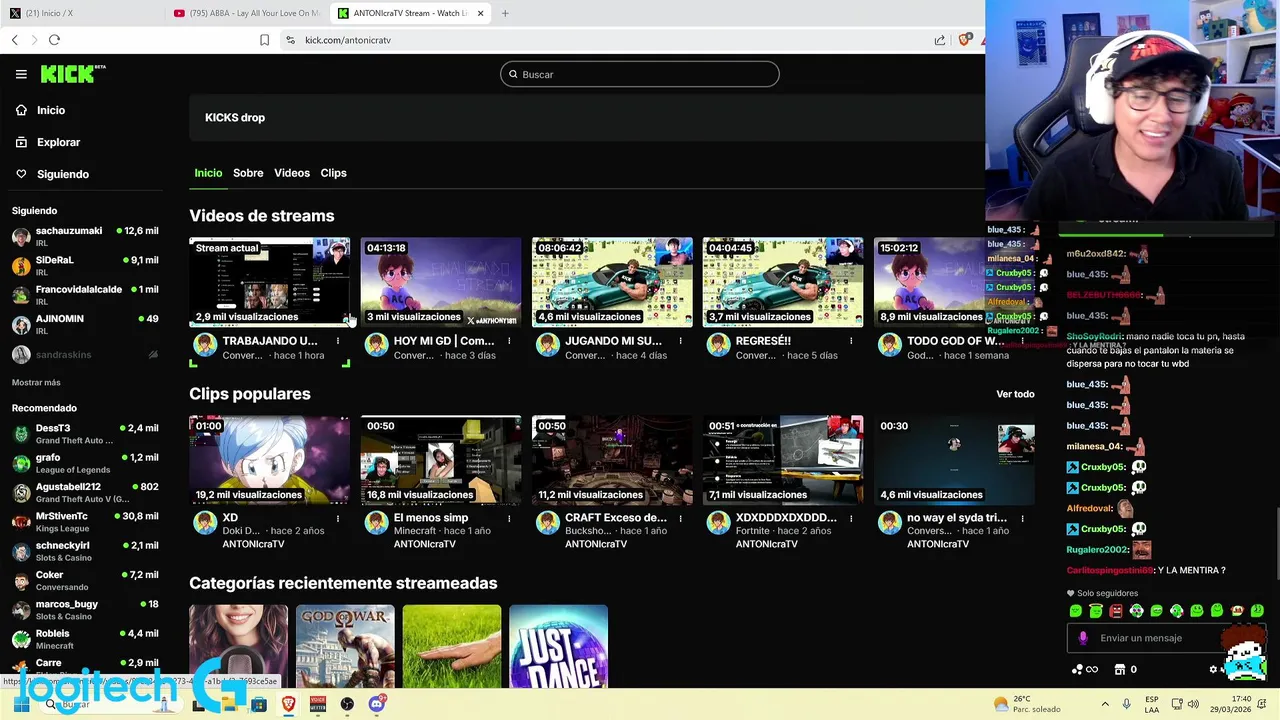Viewport: 1280px width, 720px height.
Task: Open options for El menos simp clip
Action: coord(509,518)
